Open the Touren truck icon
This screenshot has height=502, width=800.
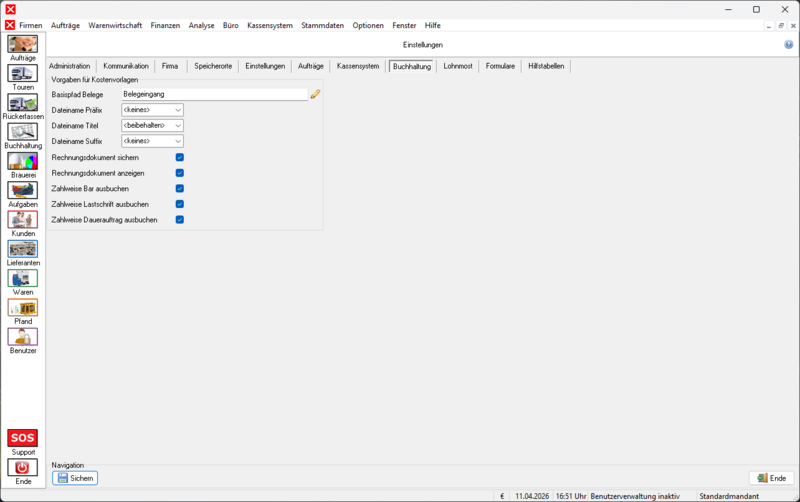coord(22,73)
